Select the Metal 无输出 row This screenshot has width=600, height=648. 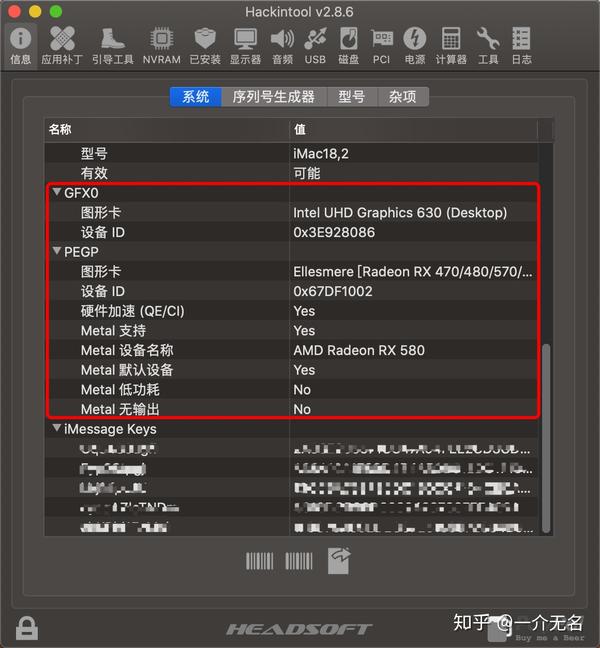291,409
